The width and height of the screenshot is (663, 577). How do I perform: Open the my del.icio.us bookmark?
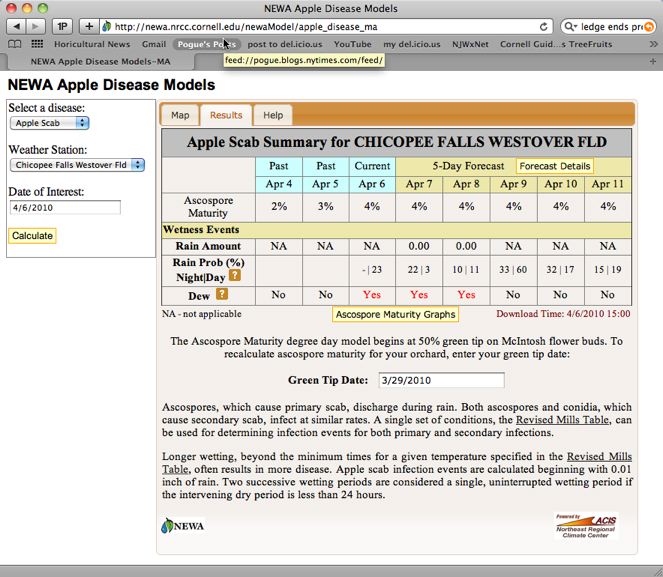412,44
